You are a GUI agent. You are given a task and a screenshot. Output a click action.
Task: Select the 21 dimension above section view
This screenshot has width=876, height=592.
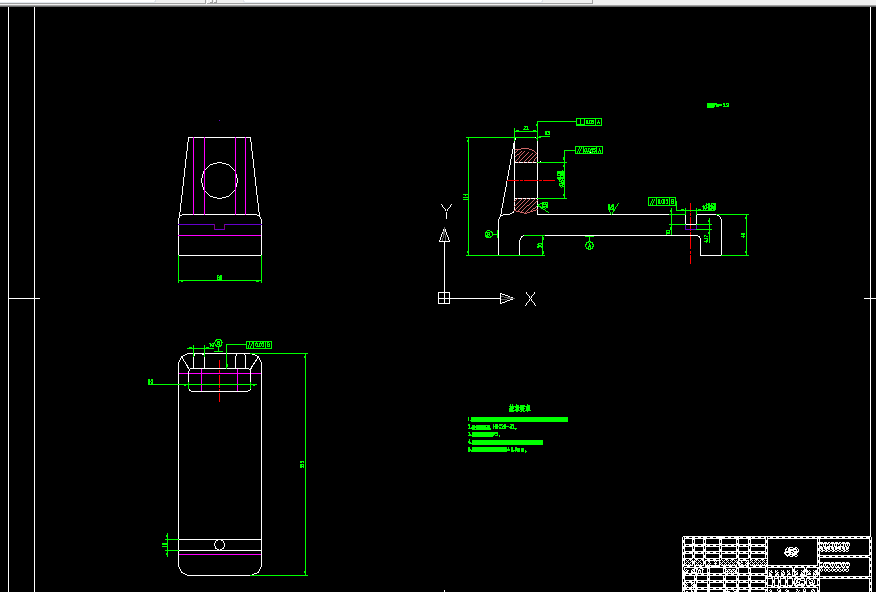tap(526, 128)
